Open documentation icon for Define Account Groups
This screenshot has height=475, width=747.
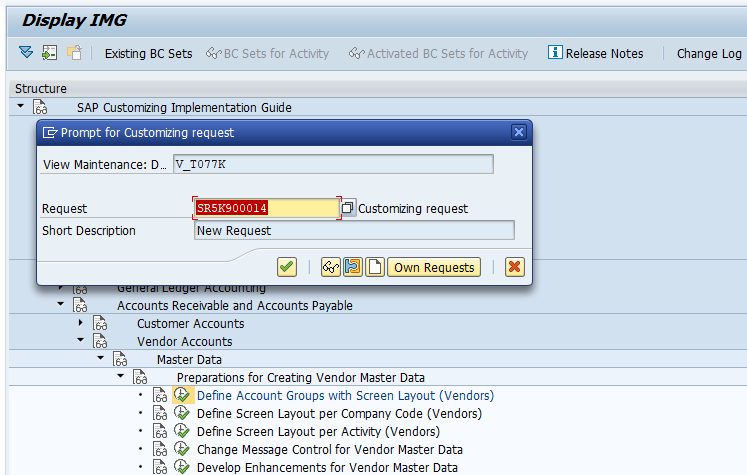(x=160, y=395)
